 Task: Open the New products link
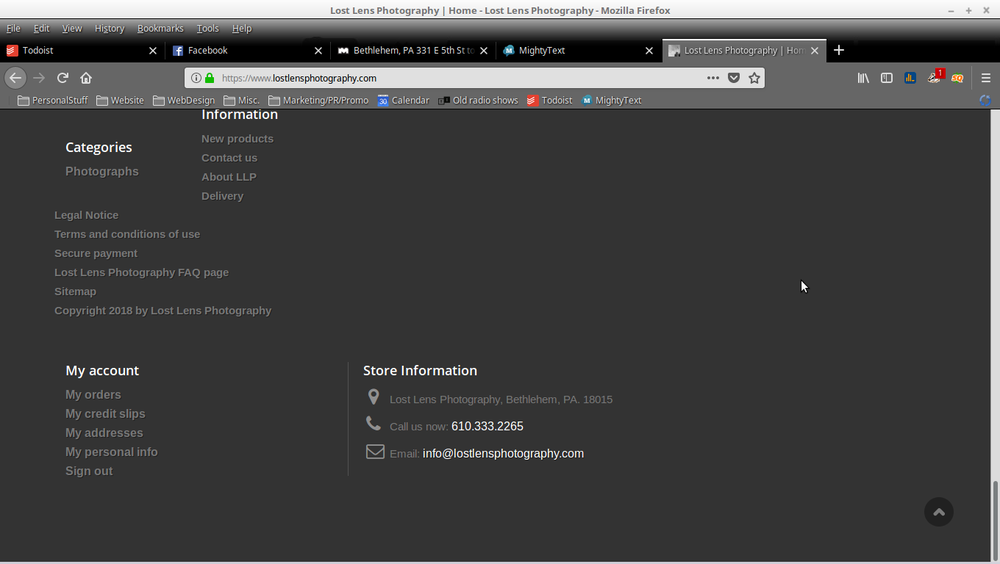click(x=237, y=138)
